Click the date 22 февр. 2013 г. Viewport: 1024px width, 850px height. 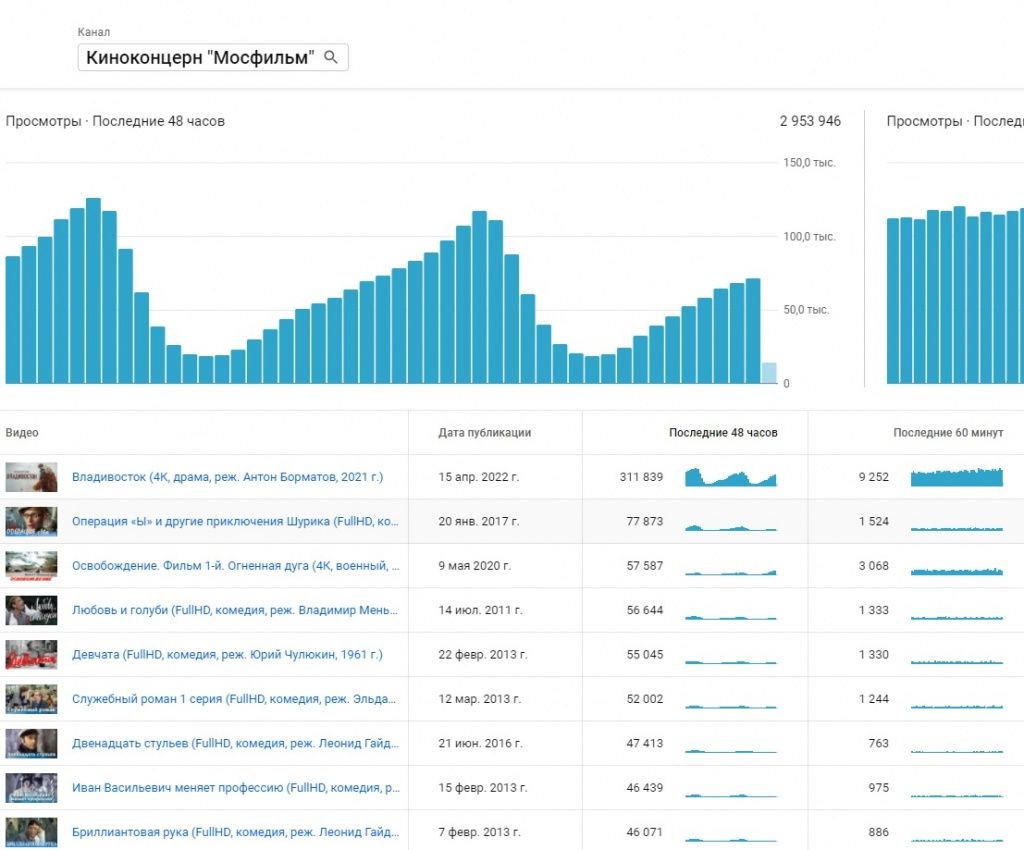click(x=483, y=655)
